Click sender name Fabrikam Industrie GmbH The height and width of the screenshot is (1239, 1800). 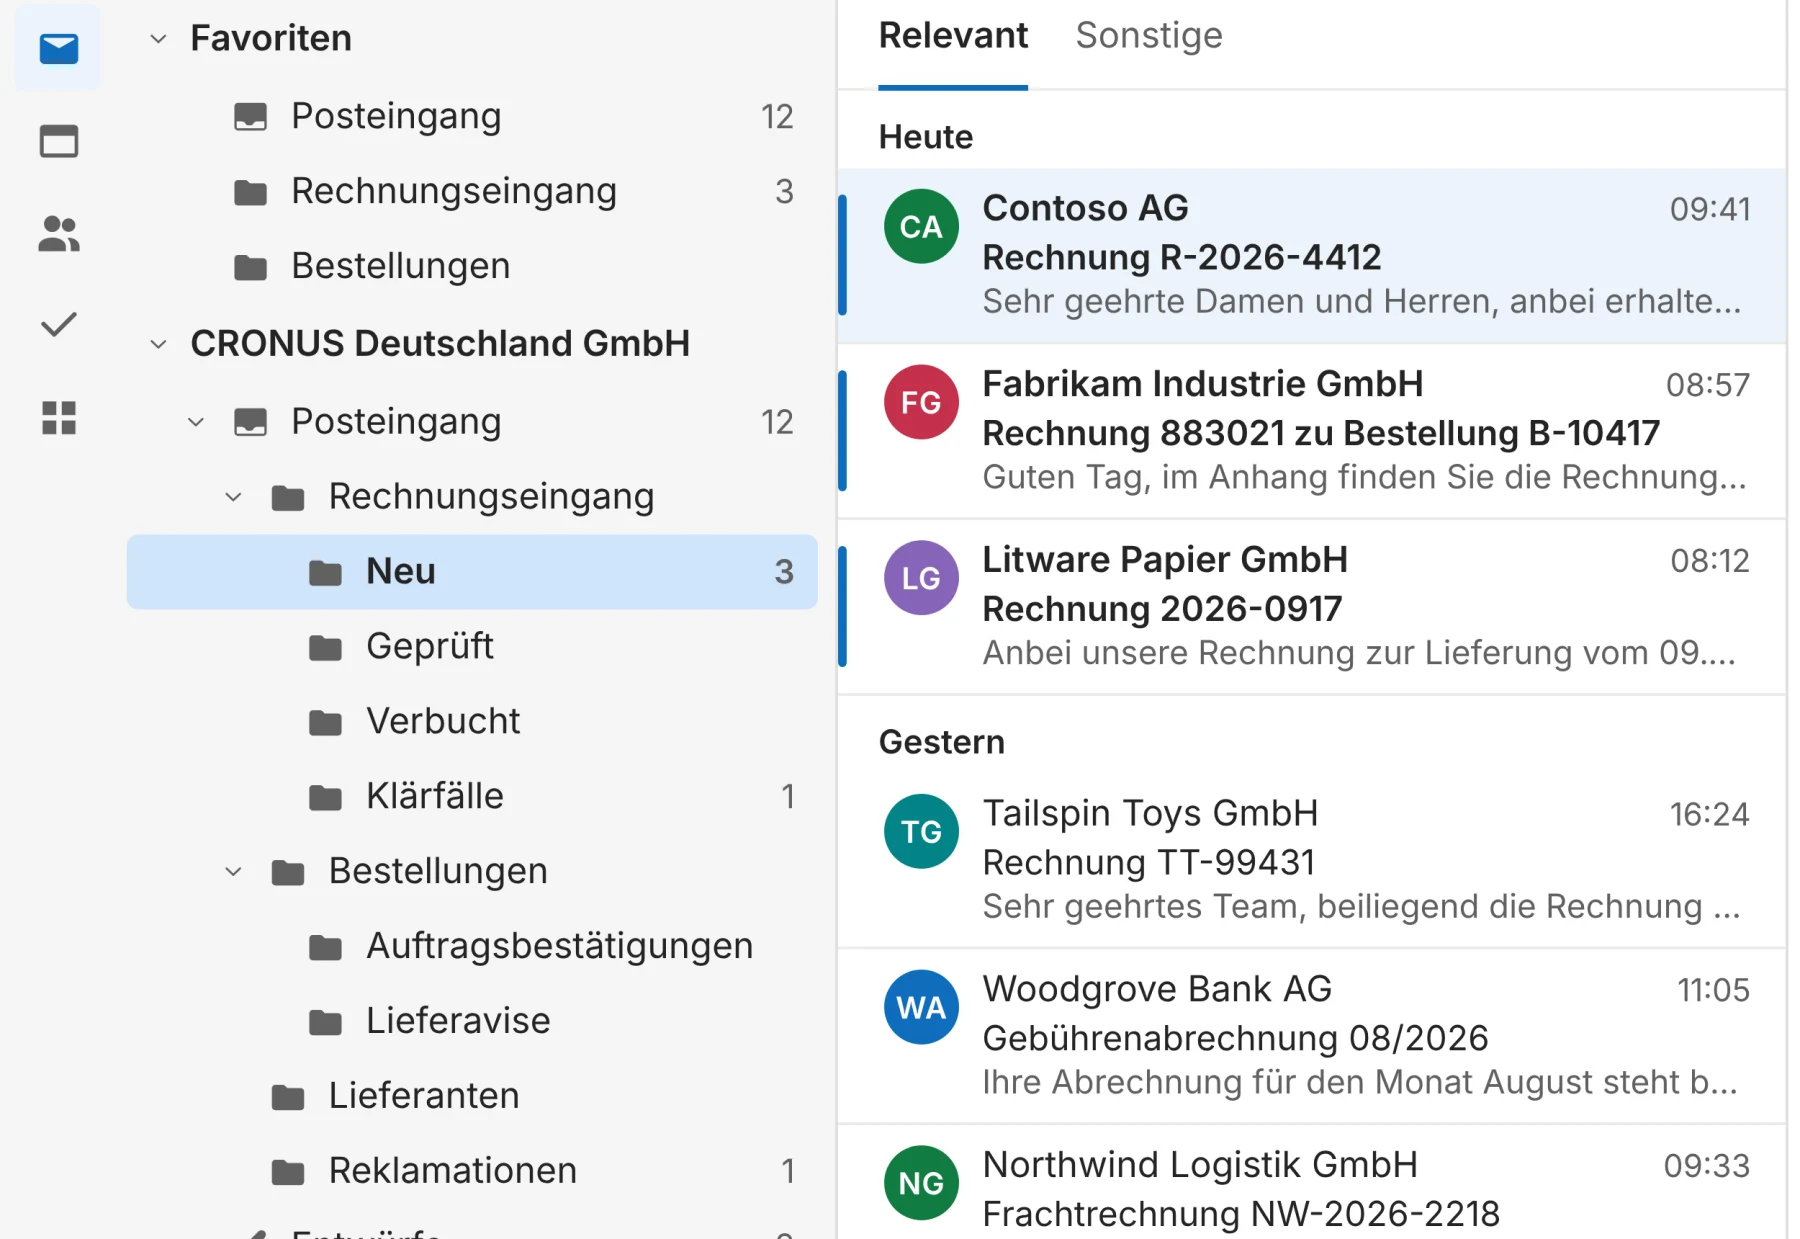point(1203,384)
